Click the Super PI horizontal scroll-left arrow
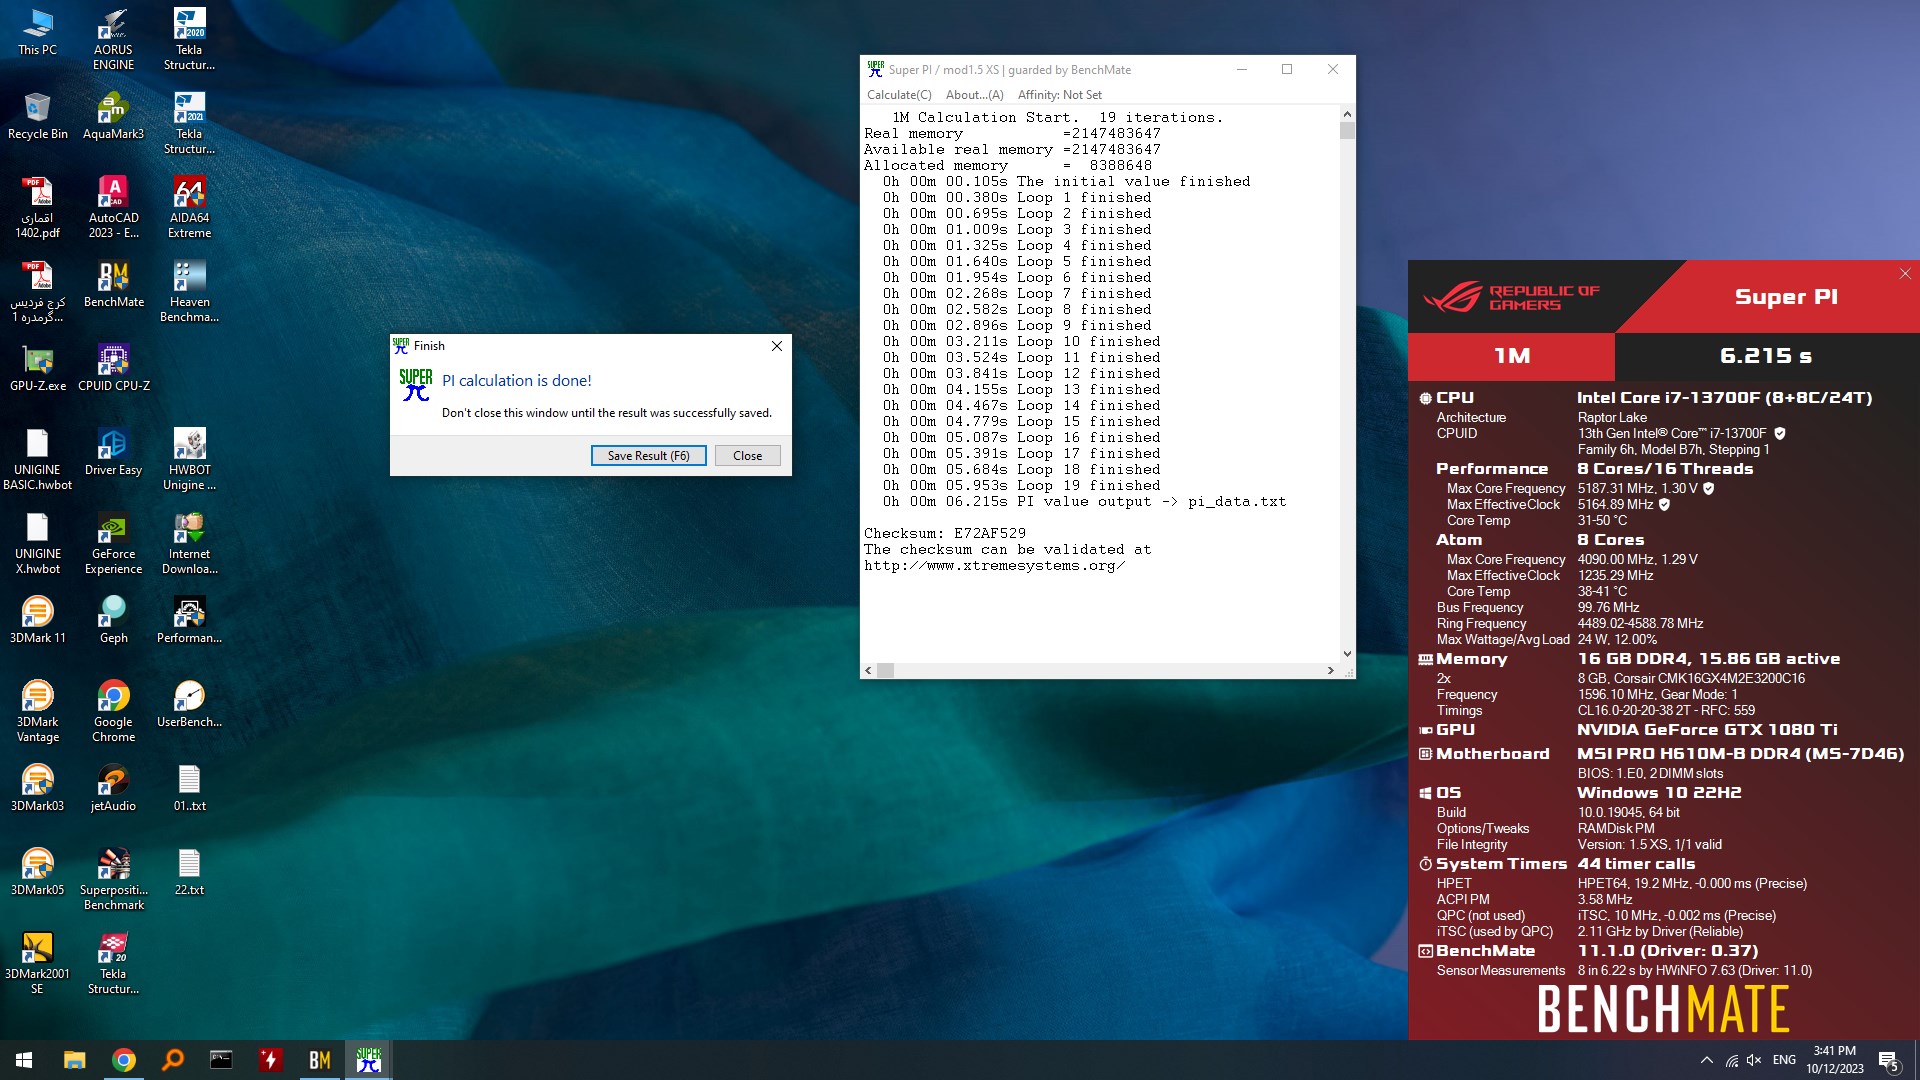The width and height of the screenshot is (1920, 1080). click(868, 671)
